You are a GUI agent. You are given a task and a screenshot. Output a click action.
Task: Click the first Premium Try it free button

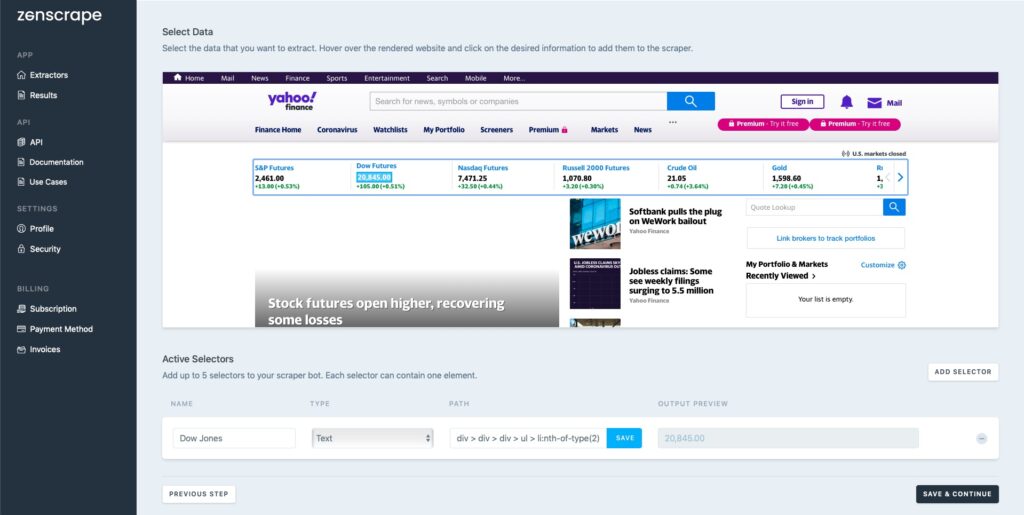[x=763, y=124]
